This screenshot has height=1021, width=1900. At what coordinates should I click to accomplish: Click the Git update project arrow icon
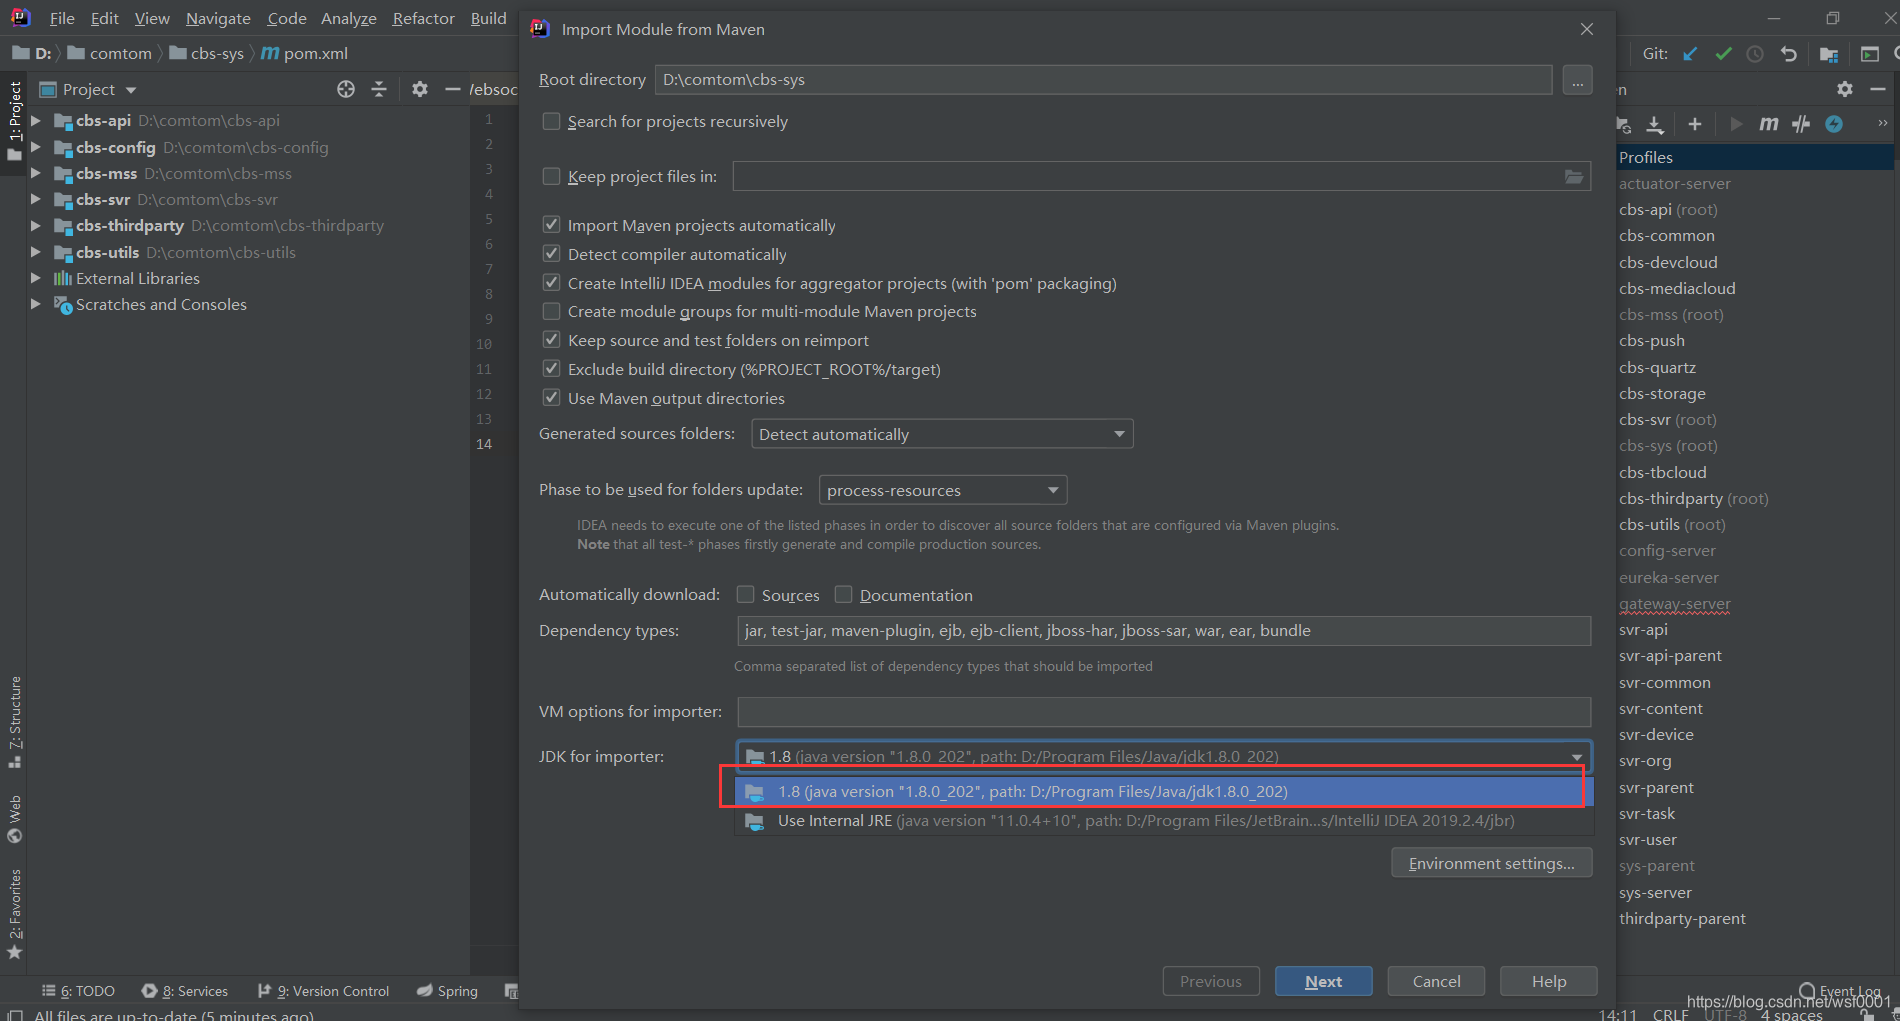tap(1690, 54)
